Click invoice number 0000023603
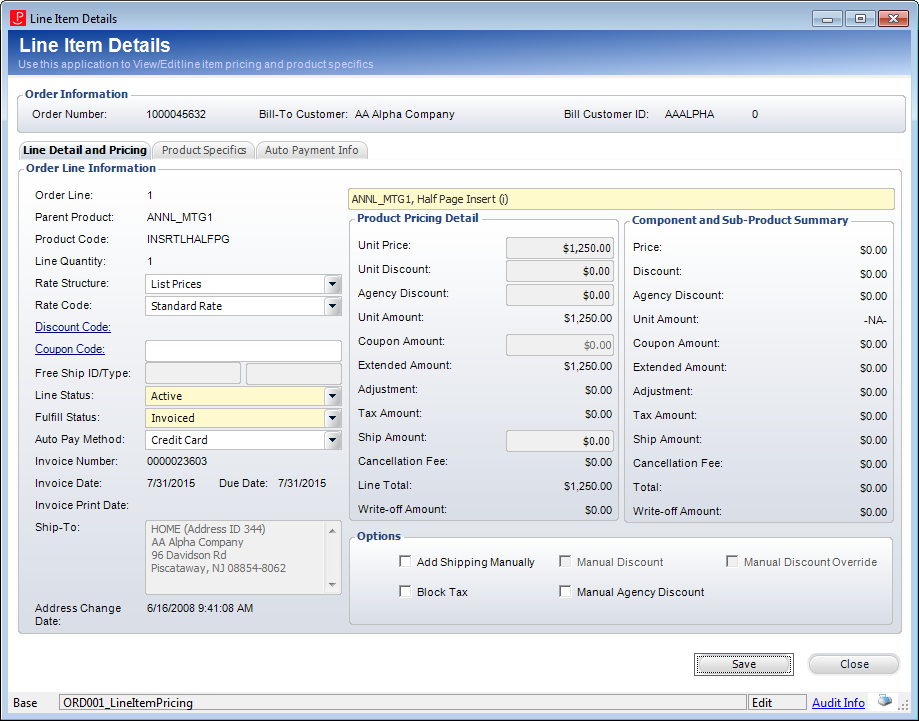The height and width of the screenshot is (721, 919). [177, 461]
